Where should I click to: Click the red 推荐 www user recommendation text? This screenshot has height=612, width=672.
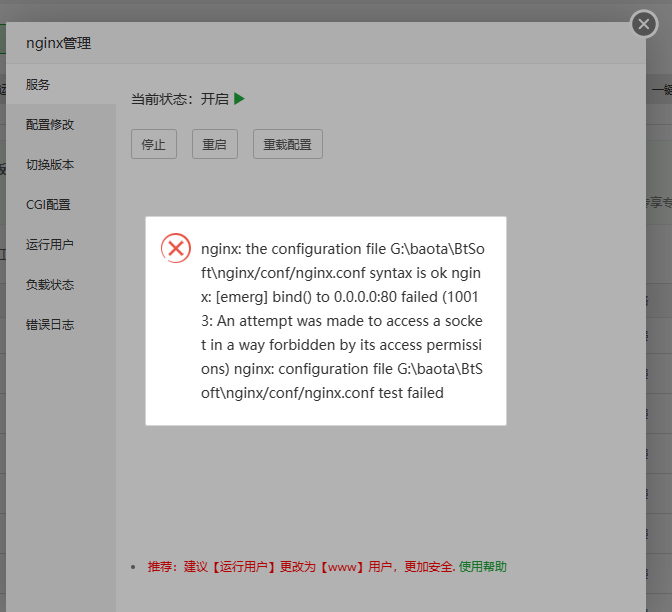pos(301,567)
